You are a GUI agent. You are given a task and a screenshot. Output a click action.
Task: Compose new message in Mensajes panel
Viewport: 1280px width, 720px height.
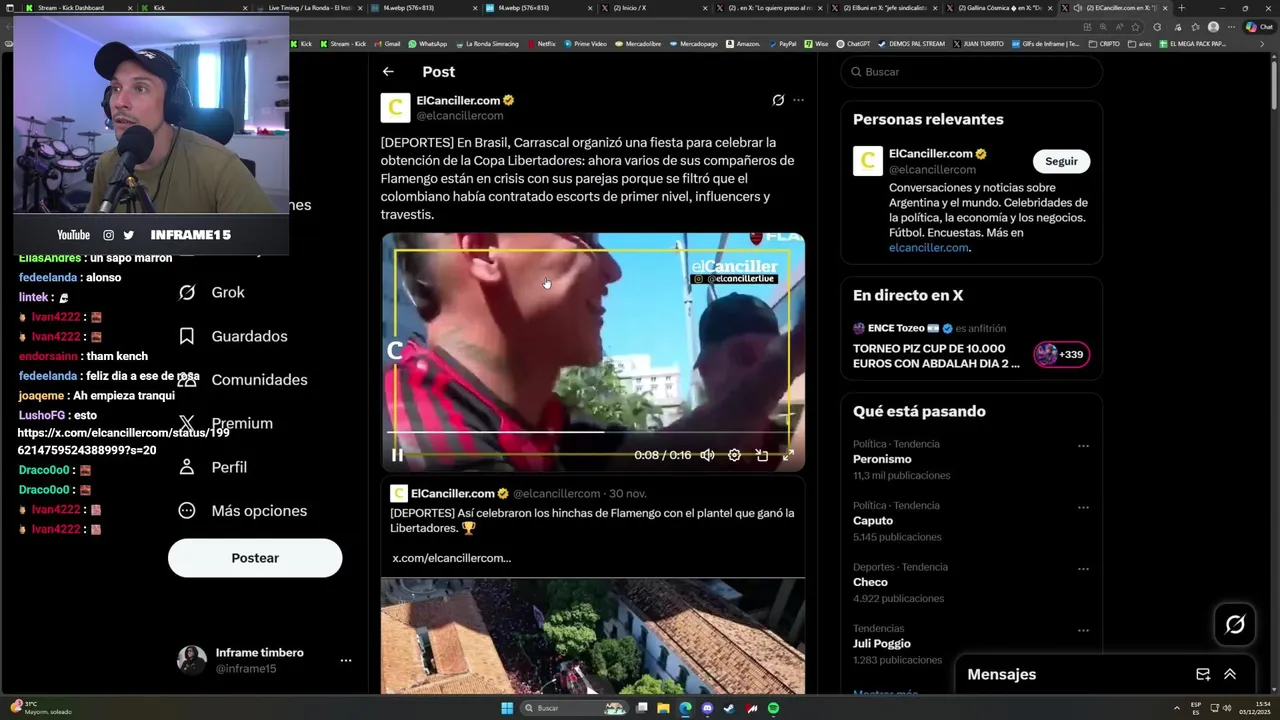coord(1203,675)
